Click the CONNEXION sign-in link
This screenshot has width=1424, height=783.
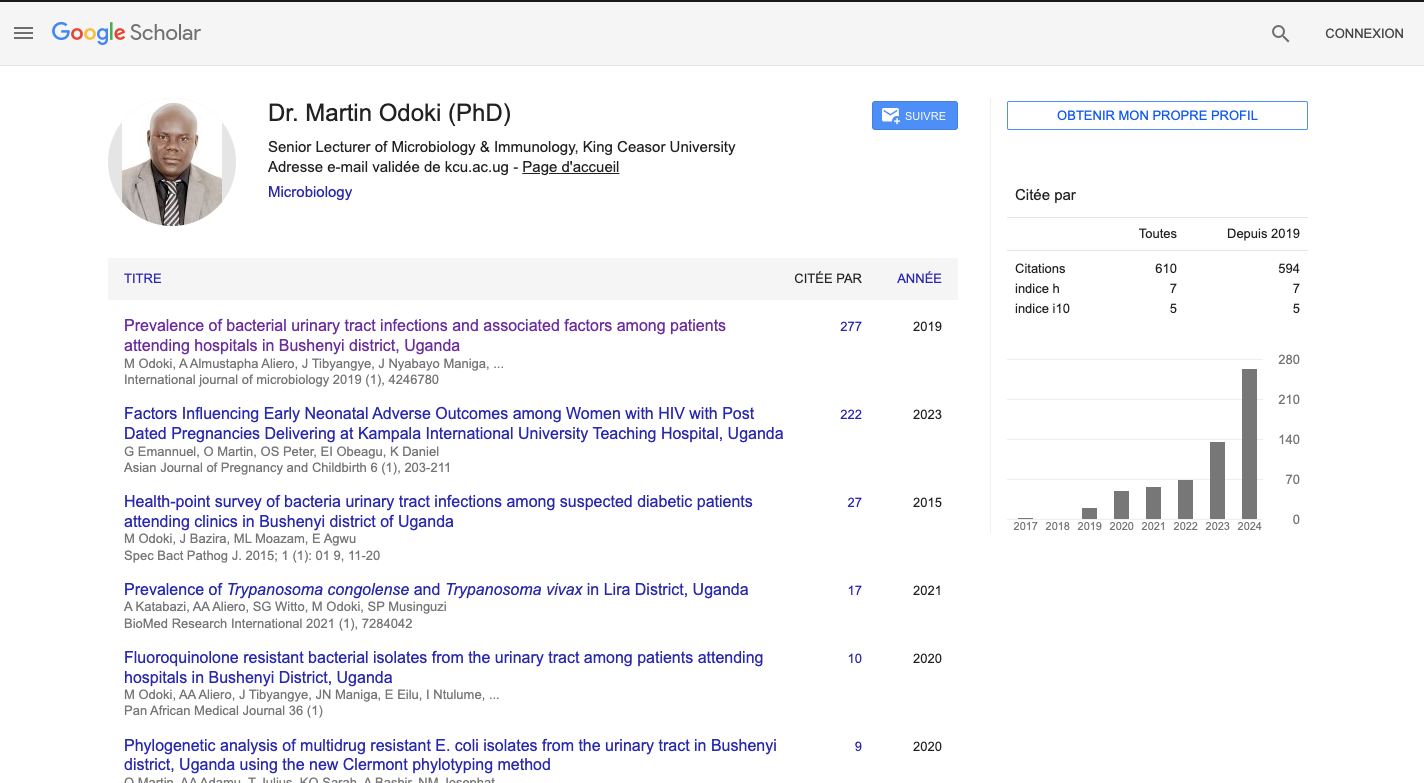(x=1364, y=33)
